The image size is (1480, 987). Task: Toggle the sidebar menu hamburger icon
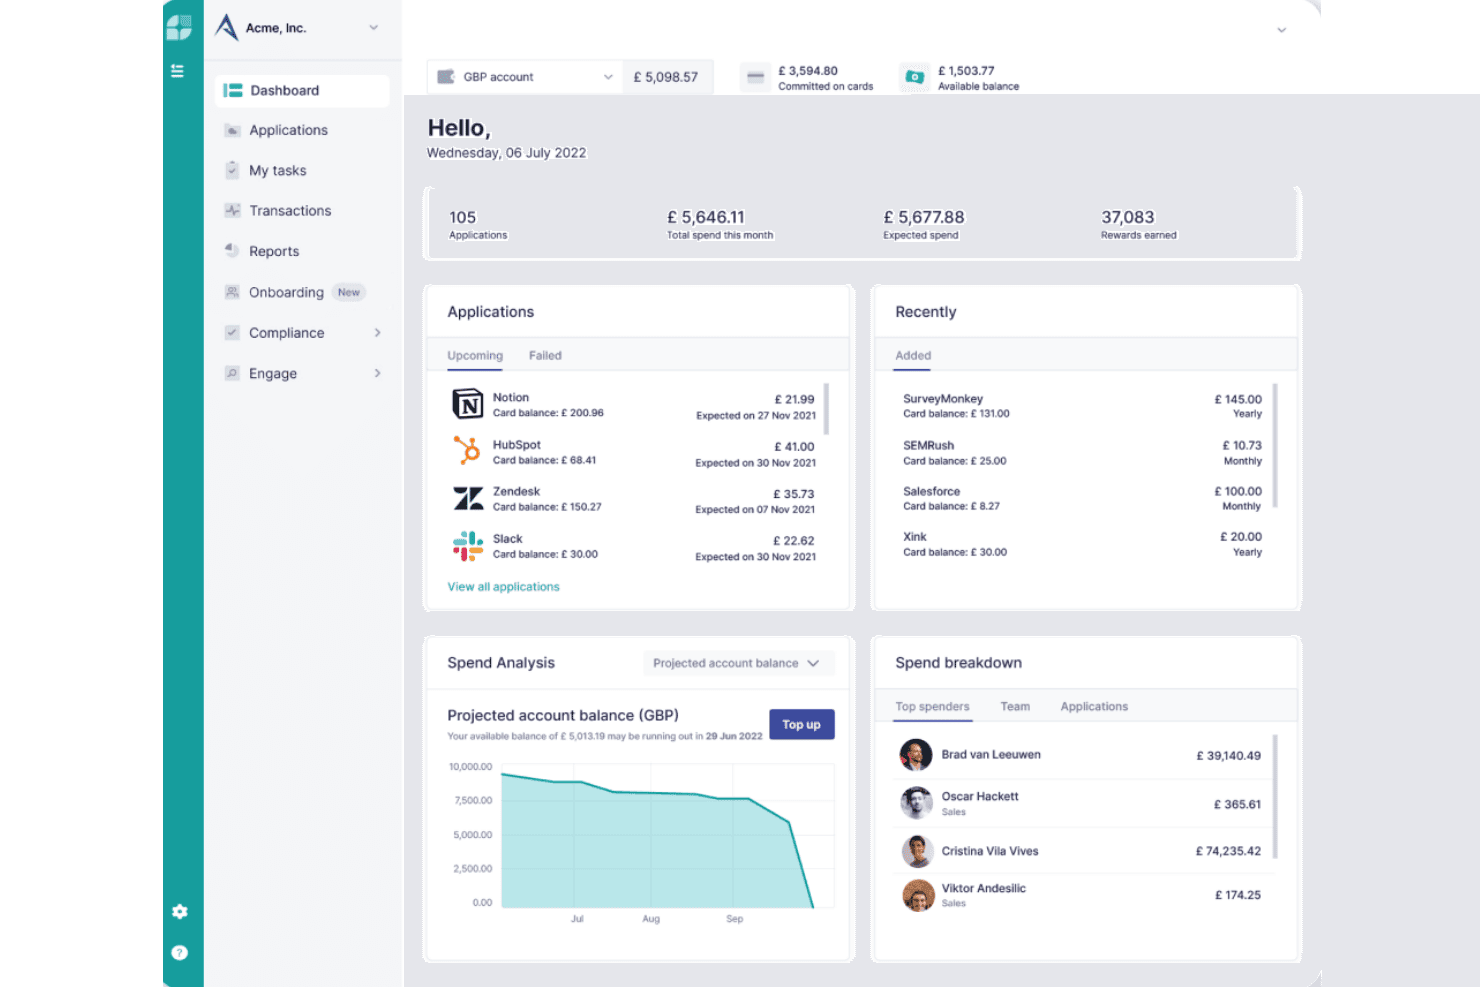coord(177,71)
